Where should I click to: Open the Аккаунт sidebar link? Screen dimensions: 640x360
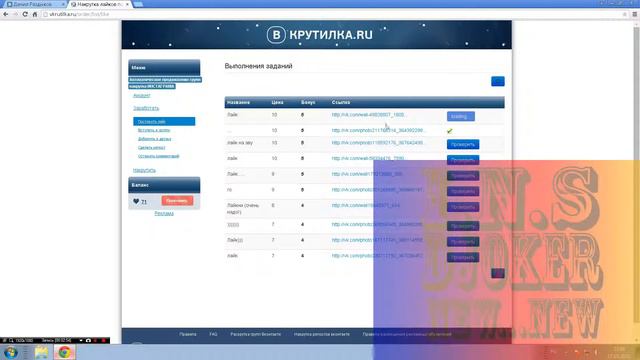coord(142,96)
